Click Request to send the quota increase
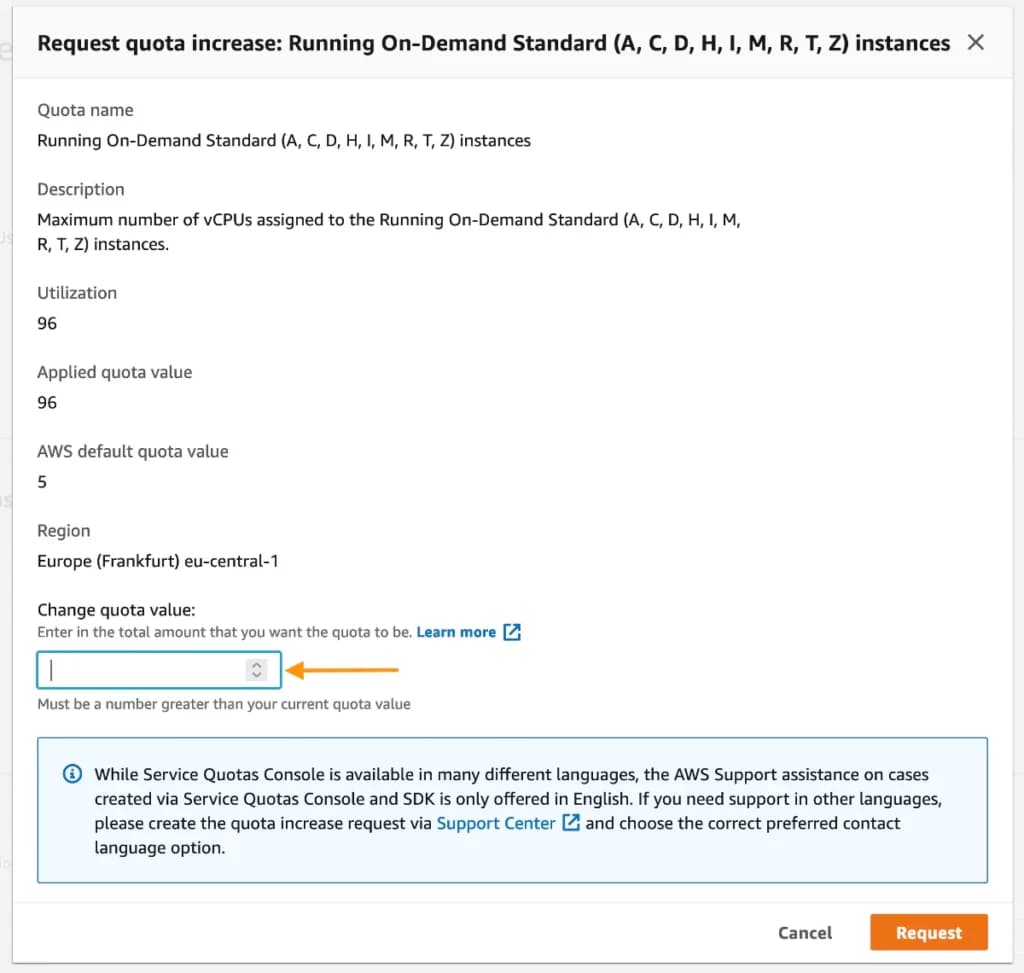1024x973 pixels. [928, 932]
